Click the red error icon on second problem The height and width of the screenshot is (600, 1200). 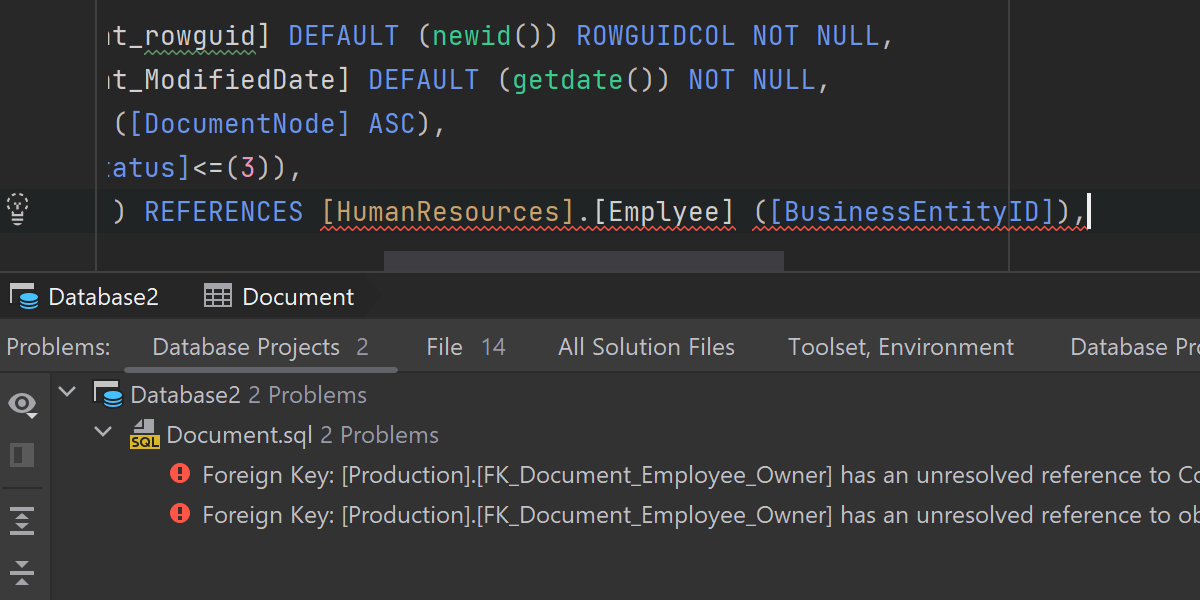(x=180, y=514)
